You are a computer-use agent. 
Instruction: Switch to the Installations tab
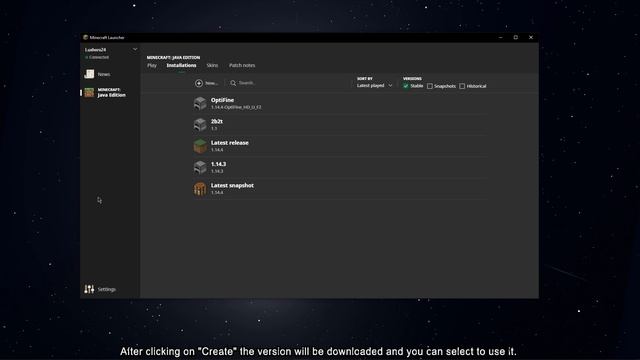[181, 65]
